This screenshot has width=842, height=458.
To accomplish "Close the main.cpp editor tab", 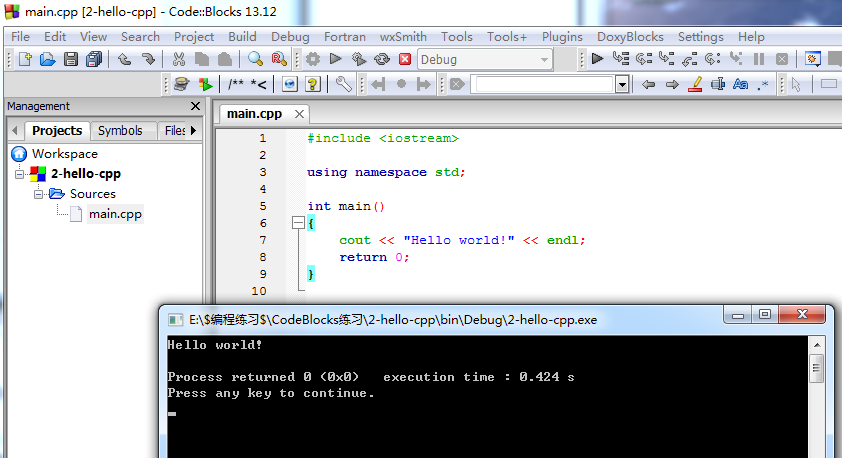I will click(x=299, y=114).
